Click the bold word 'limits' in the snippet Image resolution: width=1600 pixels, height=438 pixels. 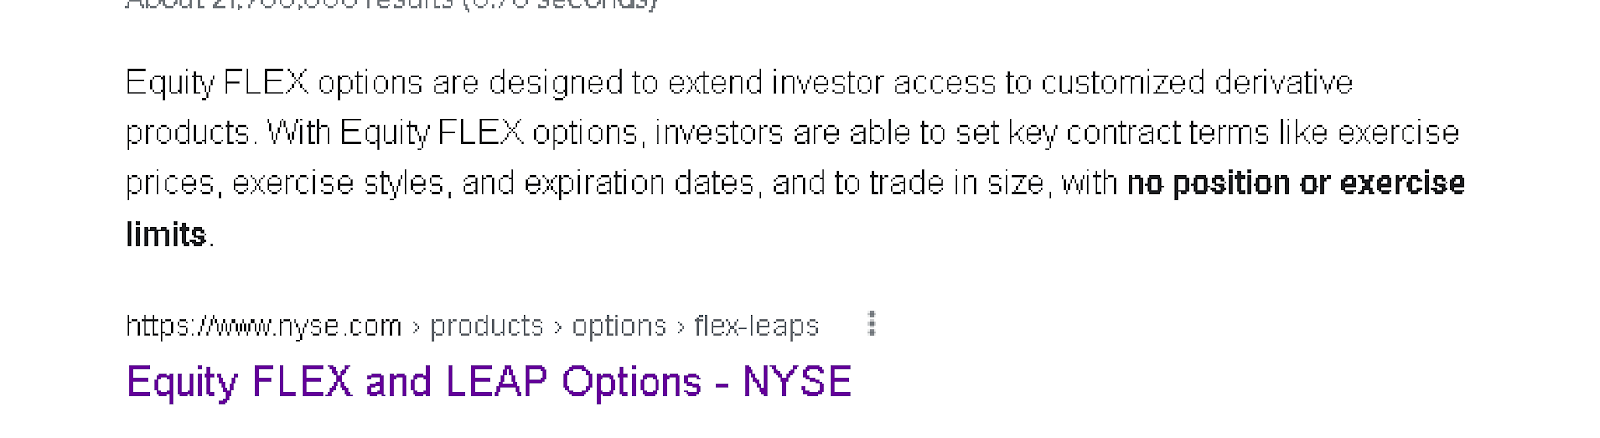pyautogui.click(x=166, y=234)
